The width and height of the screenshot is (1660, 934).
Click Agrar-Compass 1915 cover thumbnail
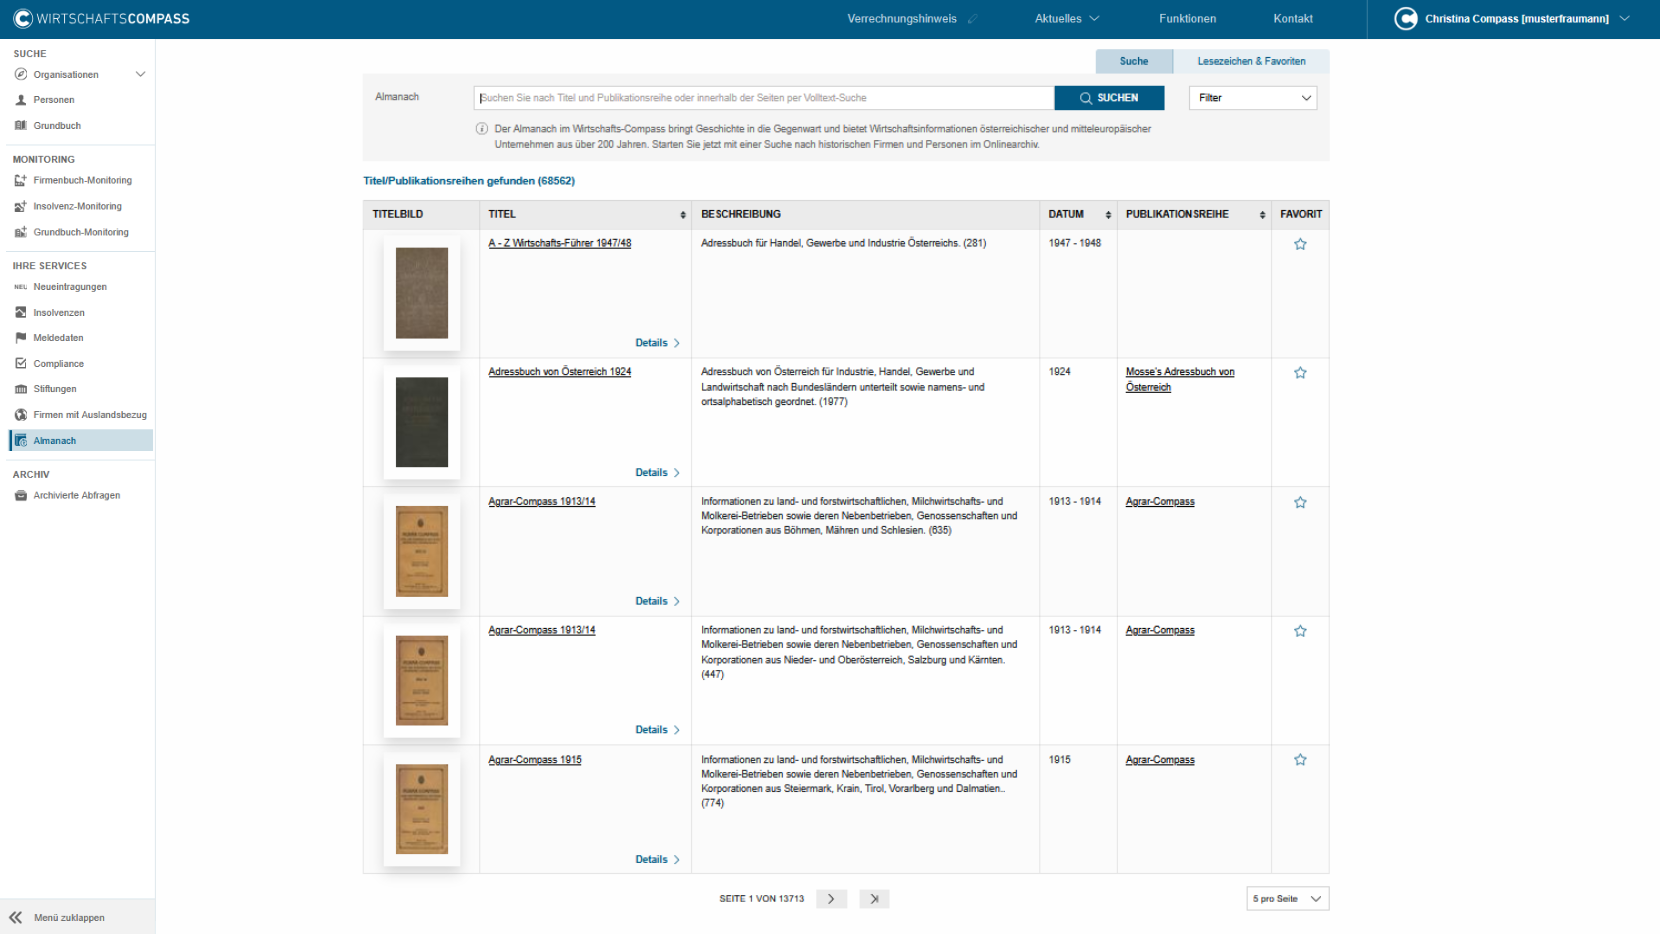422,809
